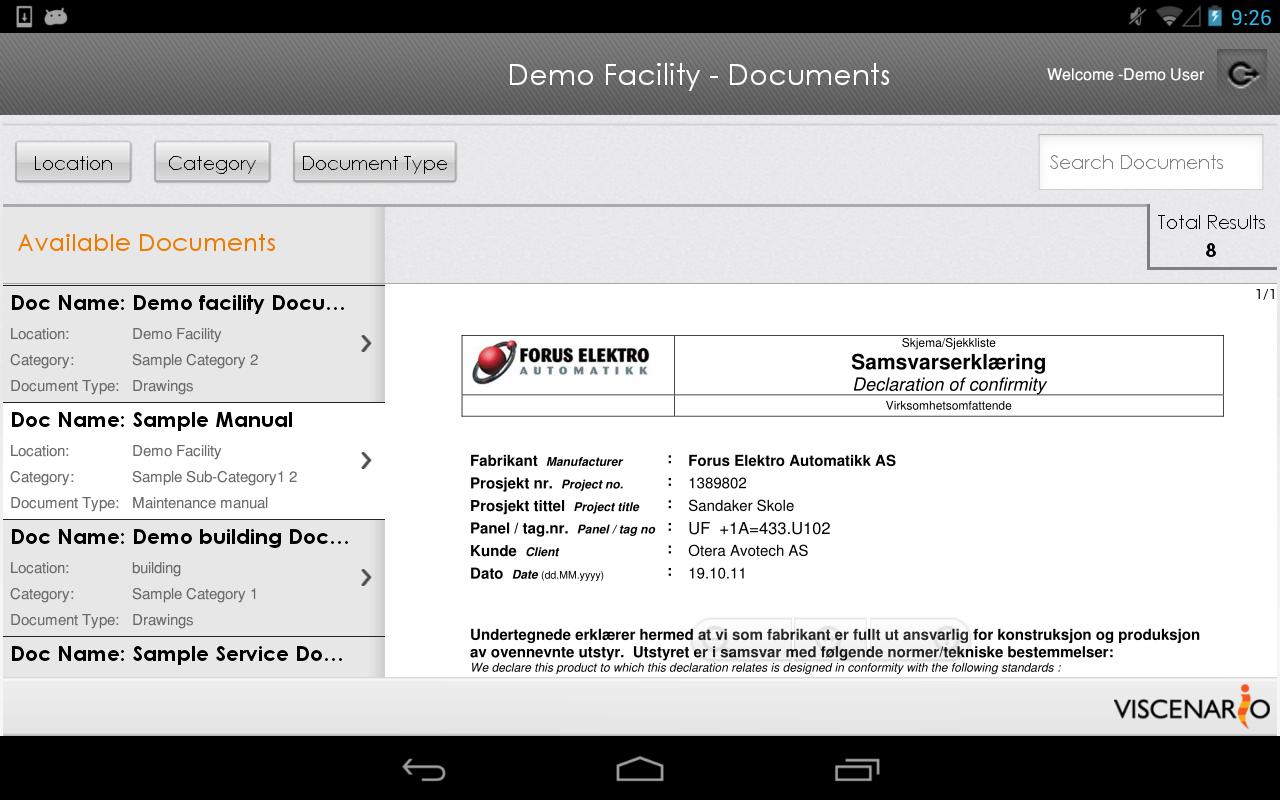Tap the battery icon in status bar
Viewport: 1280px width, 800px height.
tap(1215, 16)
